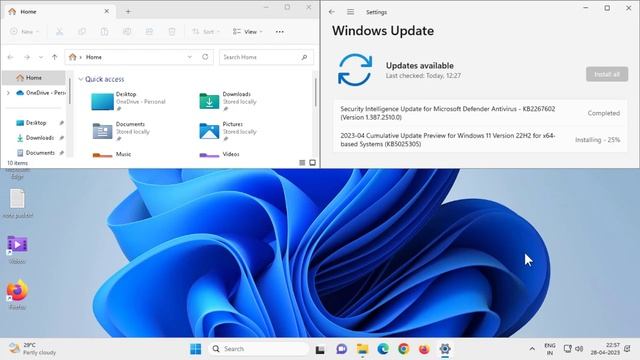Open the clock and date flyout
640x360 pixels.
coord(605,349)
